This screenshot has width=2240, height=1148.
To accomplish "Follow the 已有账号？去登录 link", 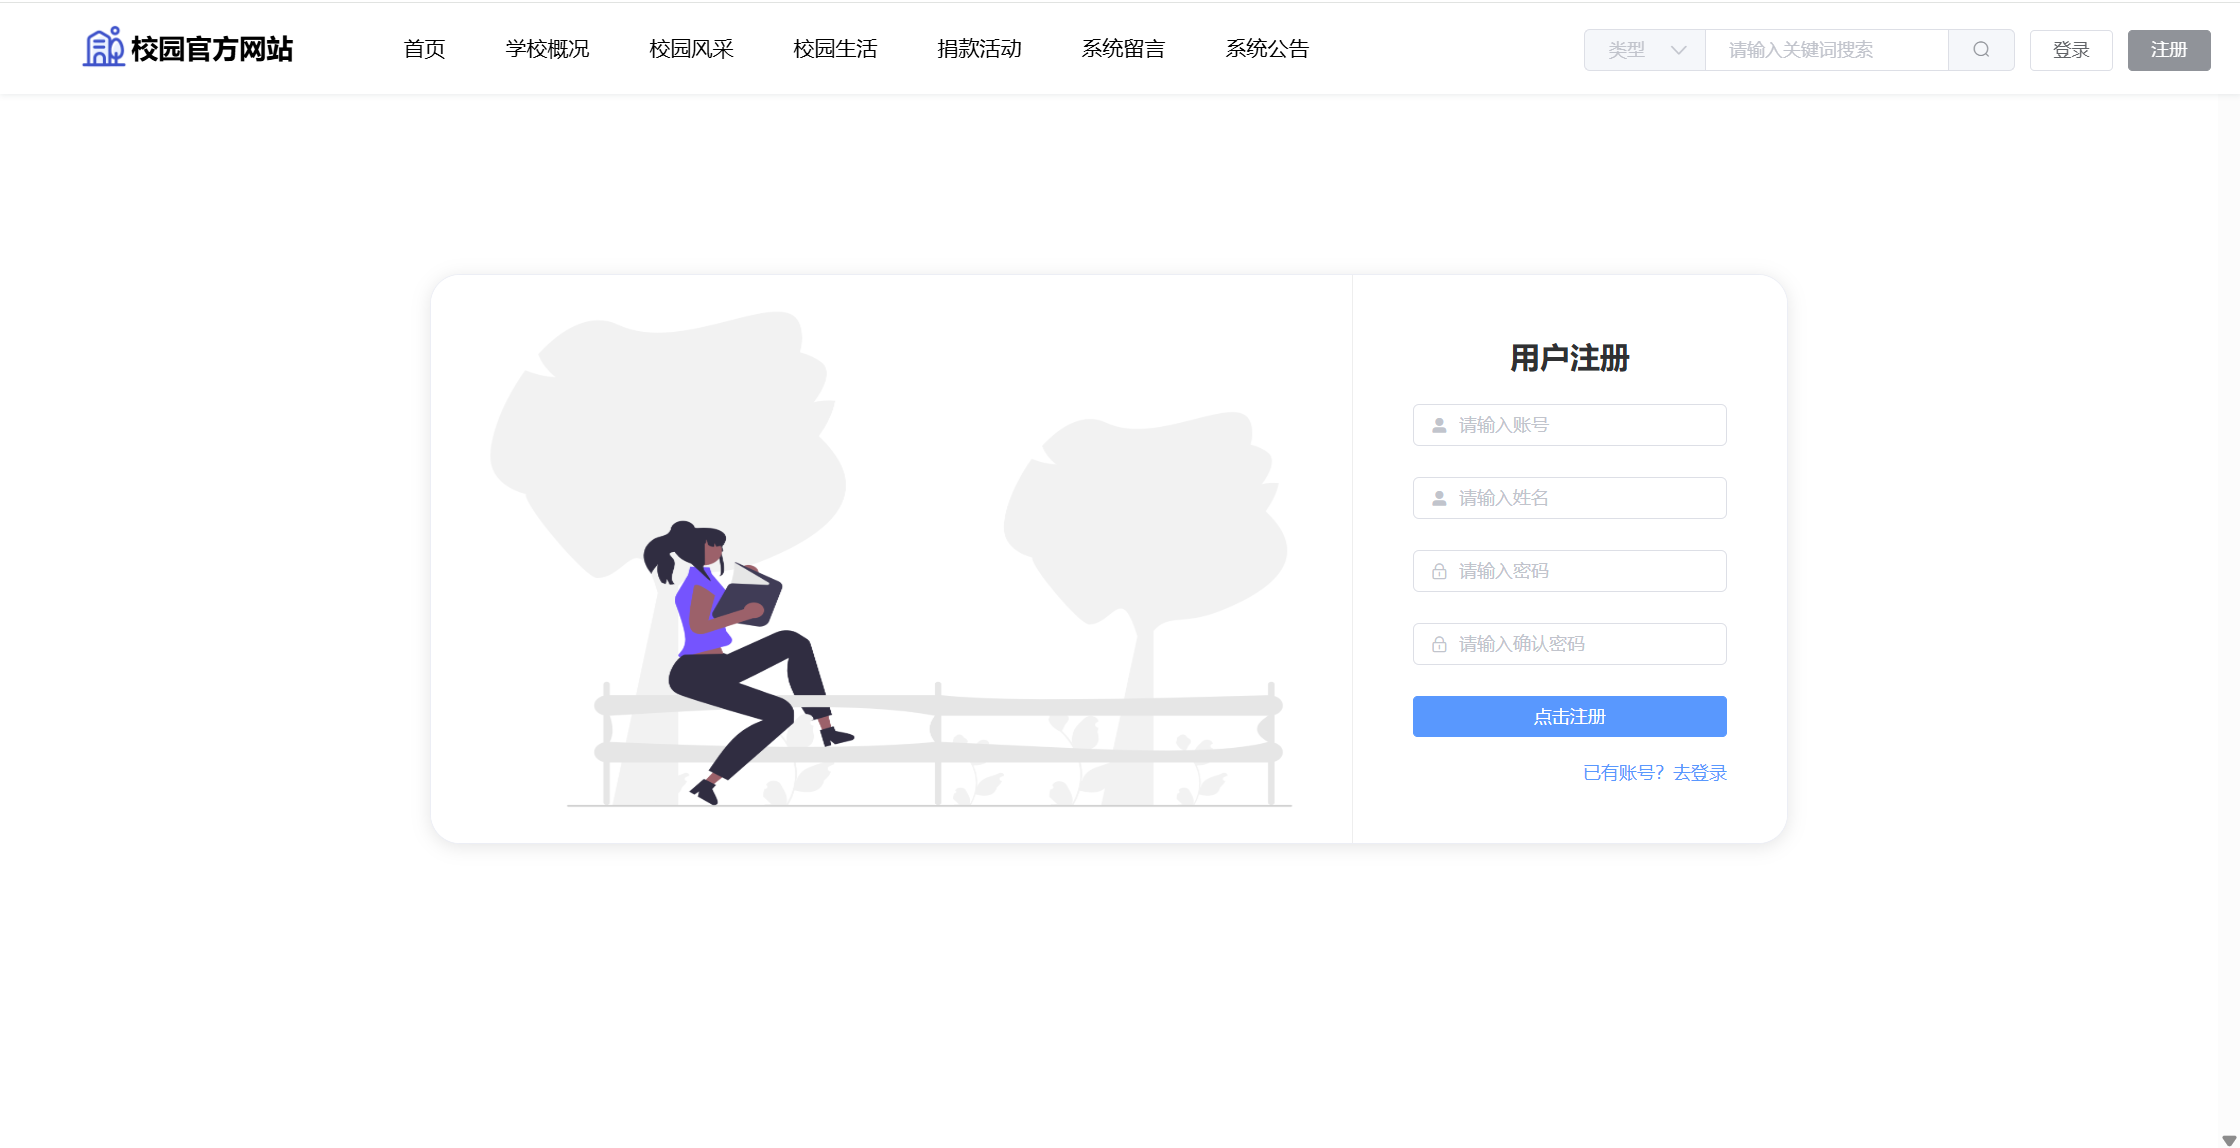I will pyautogui.click(x=1654, y=773).
